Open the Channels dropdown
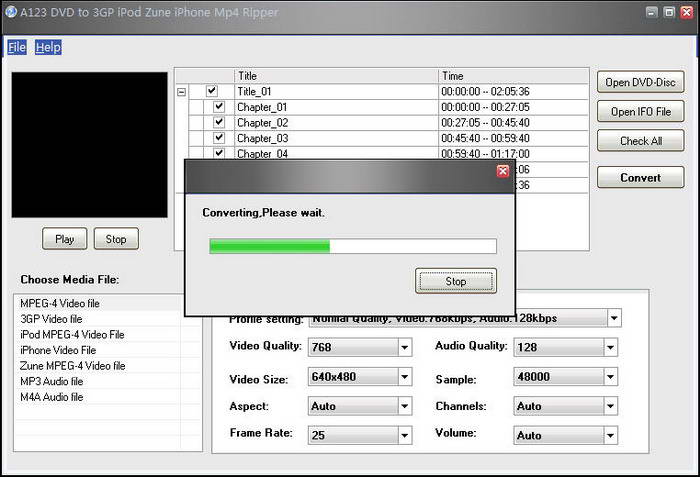The width and height of the screenshot is (700, 477). coord(610,406)
